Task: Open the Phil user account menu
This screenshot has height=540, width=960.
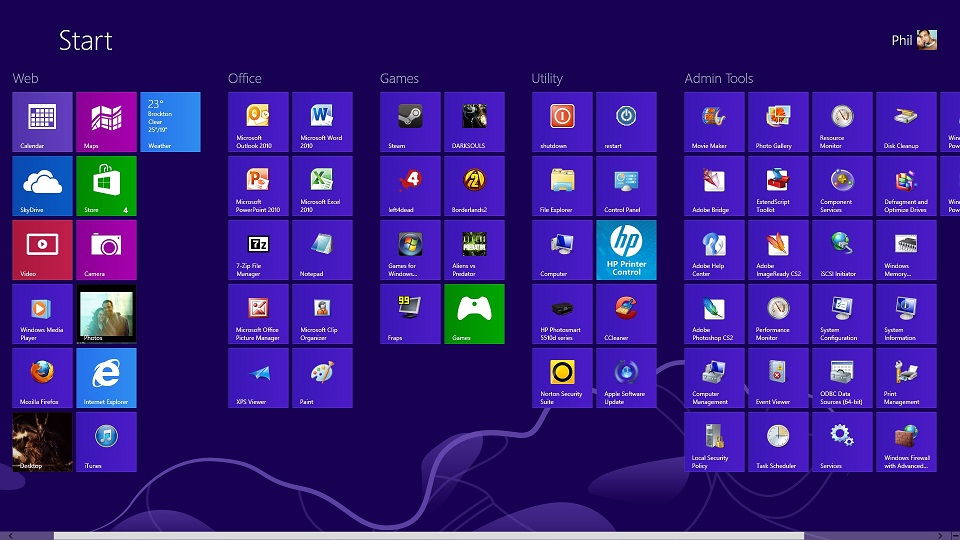Action: tap(914, 40)
